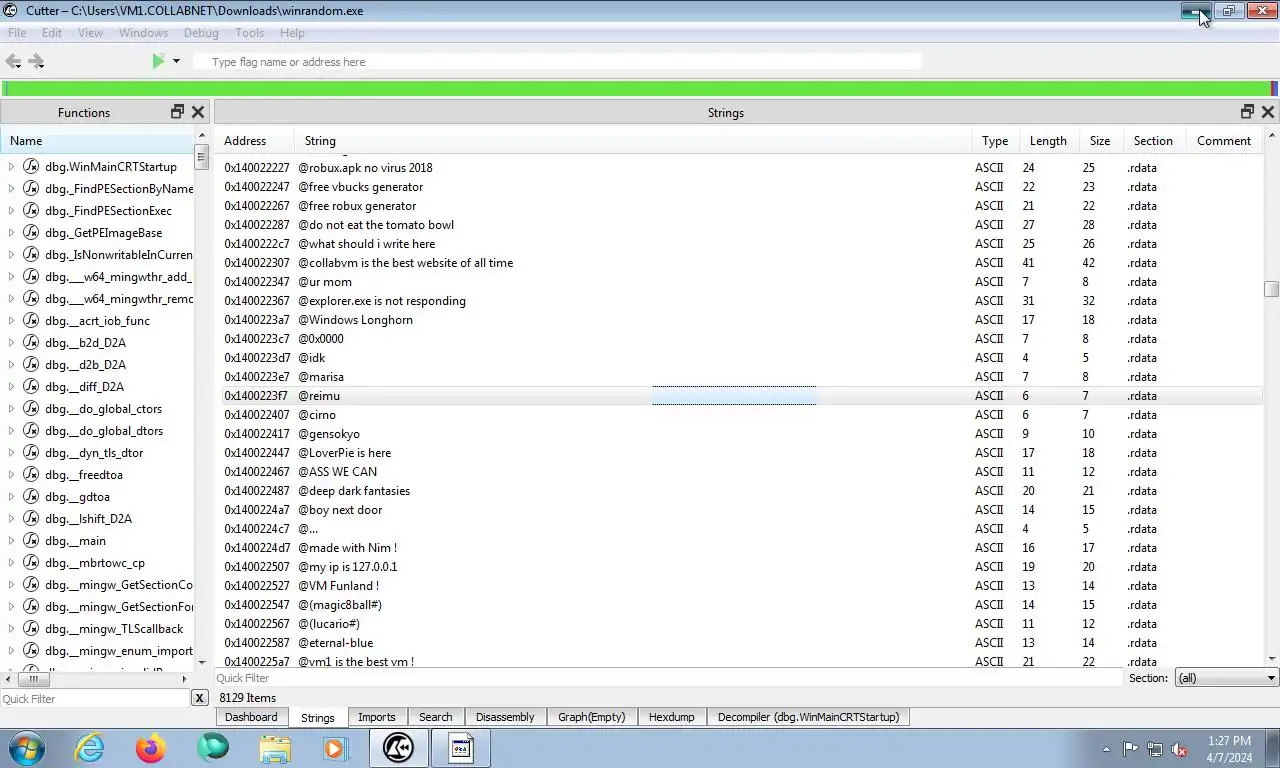Click the green binary overview navigation bar

tap(640, 89)
